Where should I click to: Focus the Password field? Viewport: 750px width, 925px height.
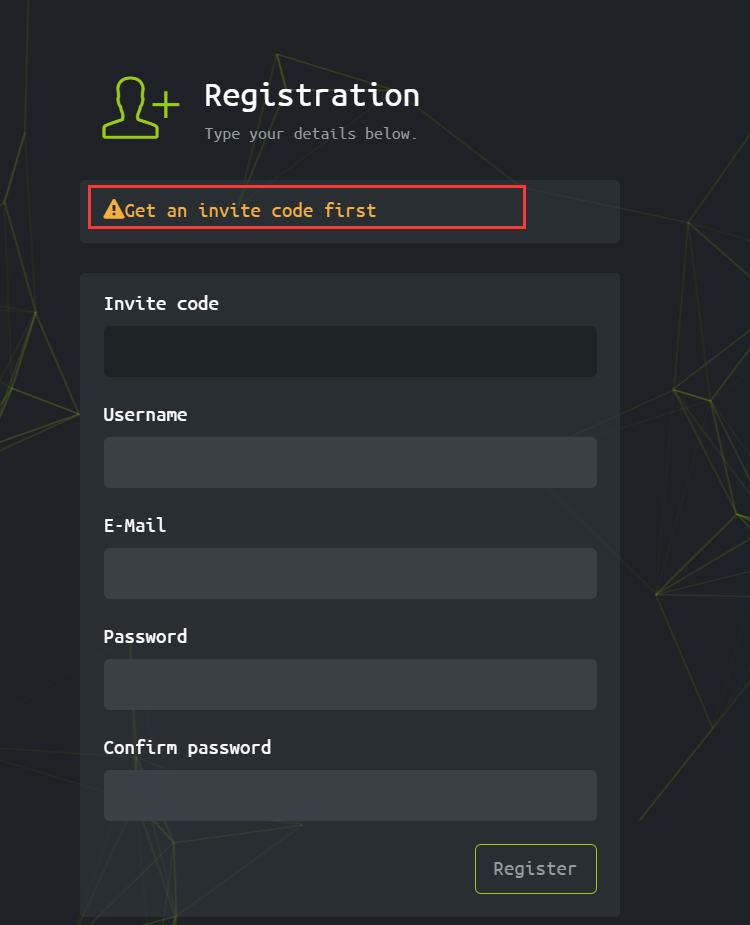coord(350,684)
